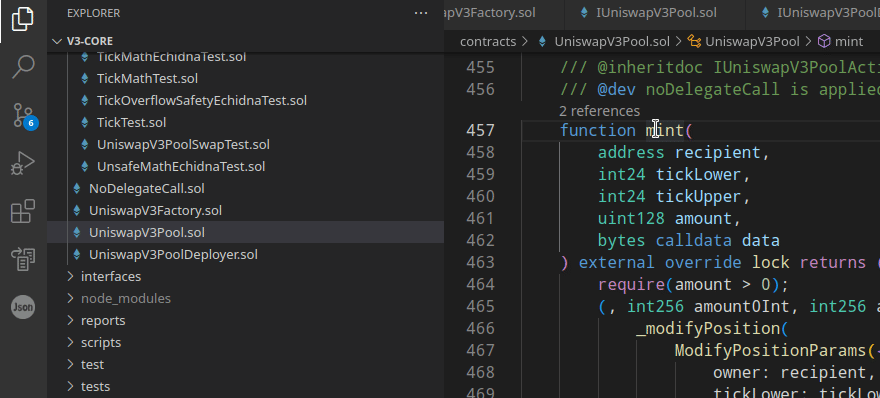Image resolution: width=880 pixels, height=398 pixels.
Task: Switch to the IUniswapV3Pool.sol tab
Action: tap(655, 13)
